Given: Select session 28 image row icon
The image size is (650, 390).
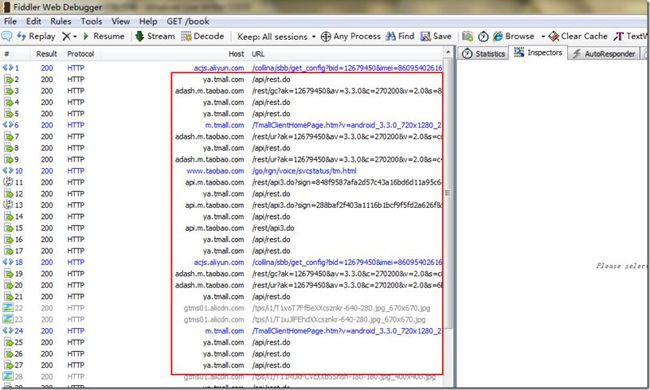Looking at the screenshot, I should pyautogui.click(x=8, y=376).
